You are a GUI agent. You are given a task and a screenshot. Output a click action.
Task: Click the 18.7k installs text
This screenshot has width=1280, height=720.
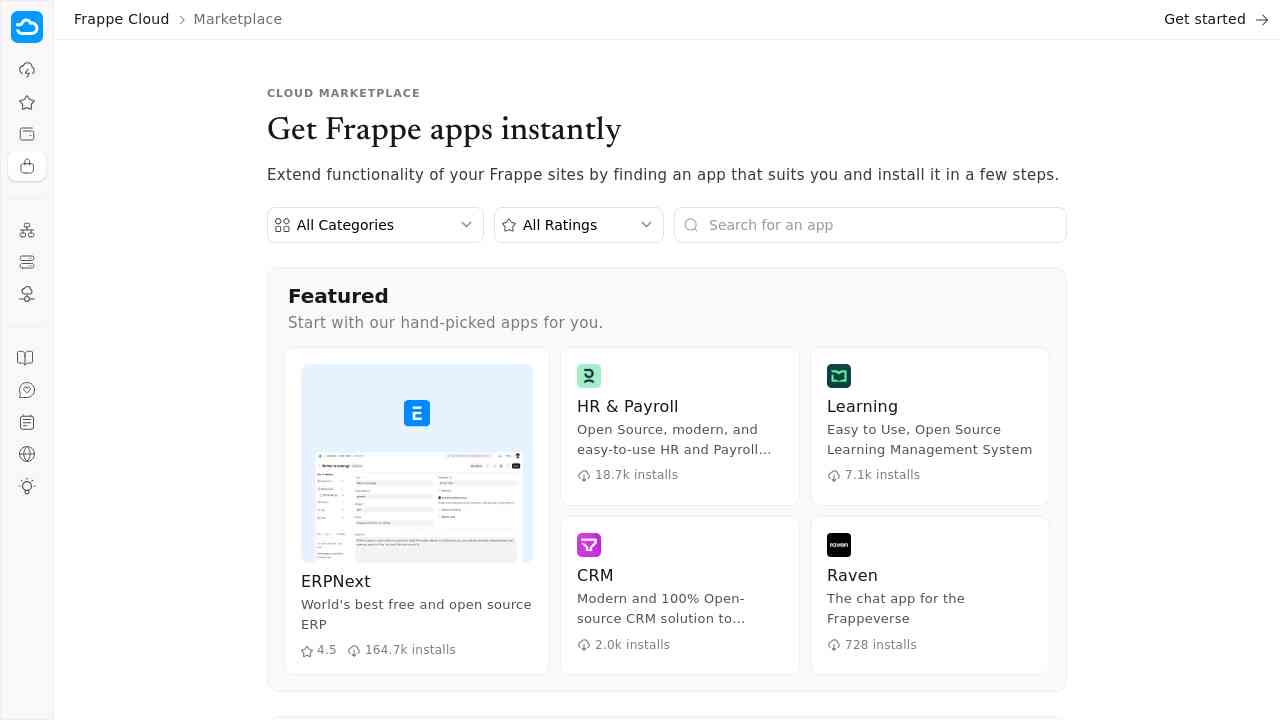click(x=636, y=475)
